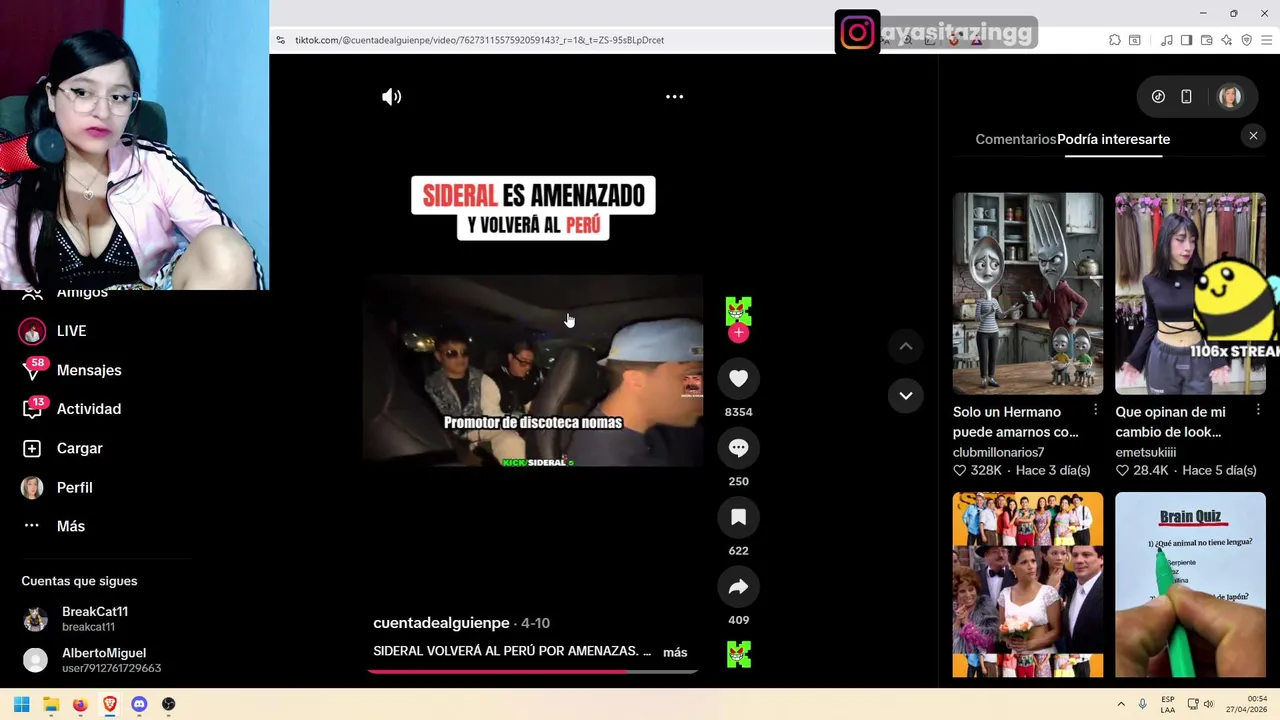This screenshot has height=720, width=1280.
Task: Open the emetsukiiii look change video
Action: tap(1190, 294)
